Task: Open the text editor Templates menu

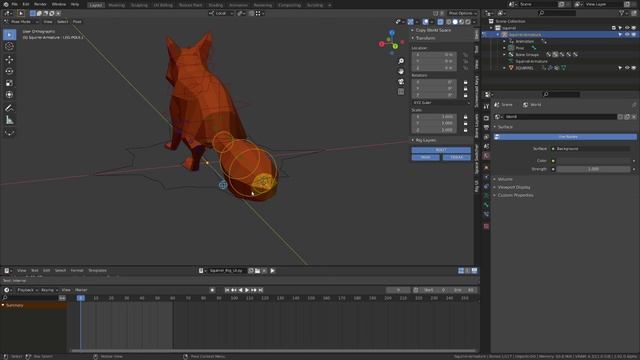Action: pyautogui.click(x=98, y=271)
